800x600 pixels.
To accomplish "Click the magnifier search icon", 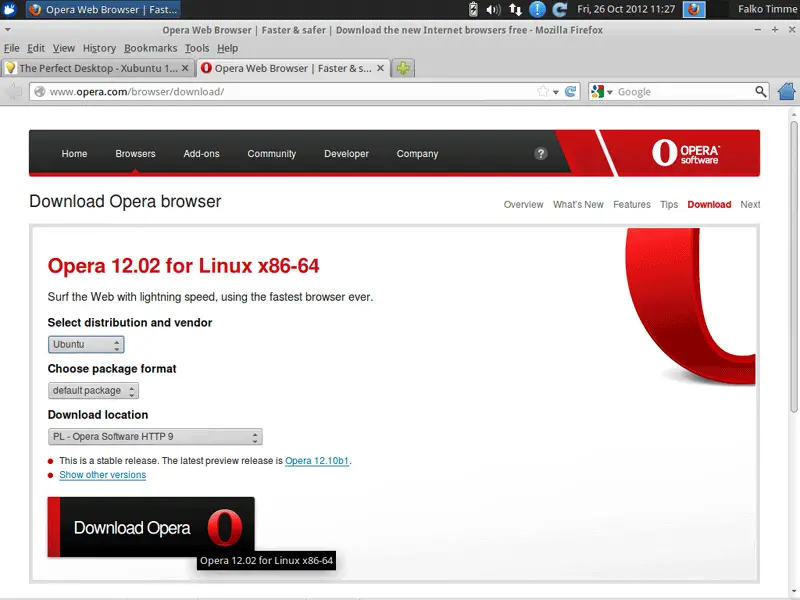I will point(760,91).
